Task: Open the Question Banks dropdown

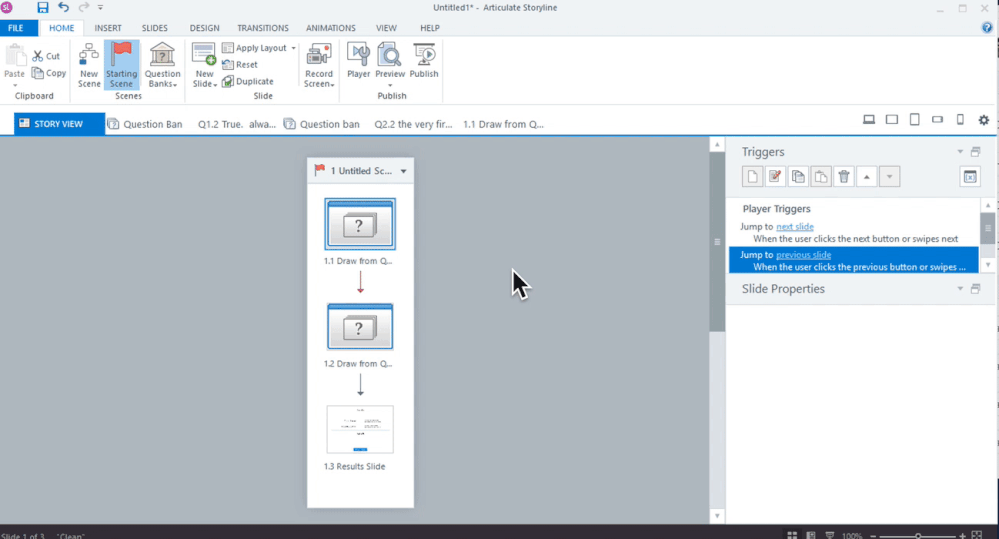Action: tap(162, 65)
